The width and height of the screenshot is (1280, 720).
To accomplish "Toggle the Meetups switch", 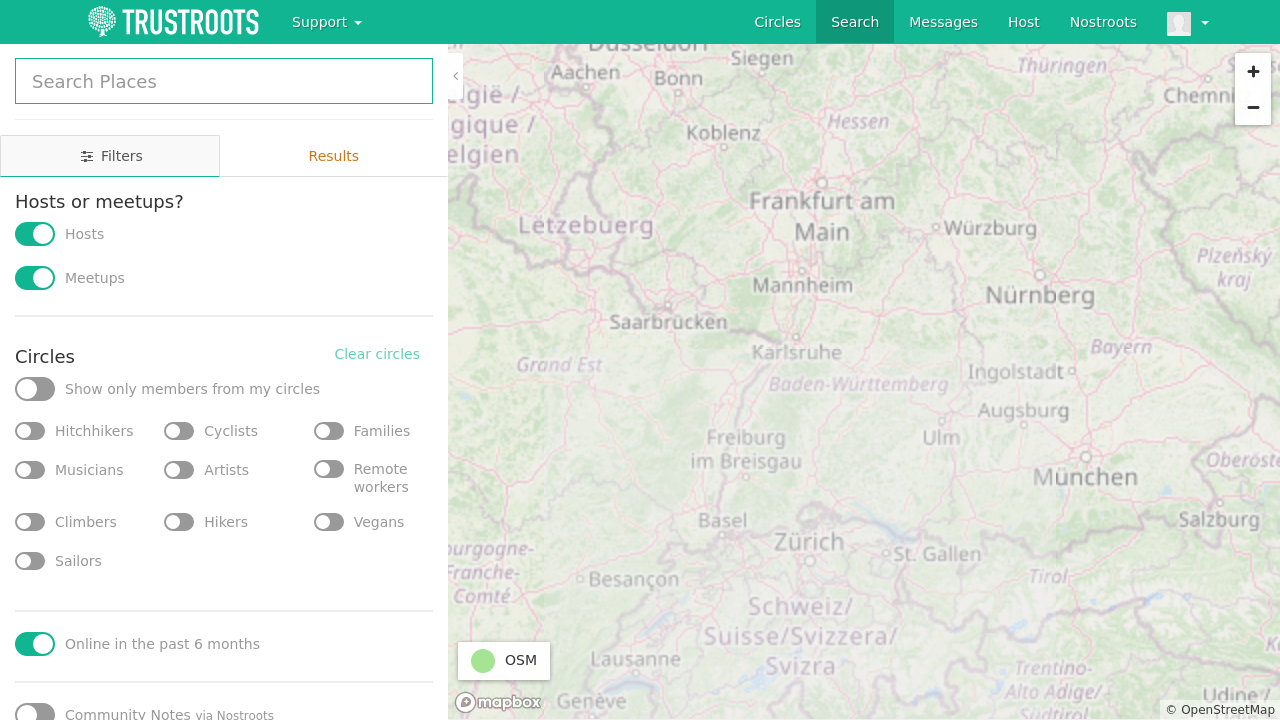I will 35,278.
